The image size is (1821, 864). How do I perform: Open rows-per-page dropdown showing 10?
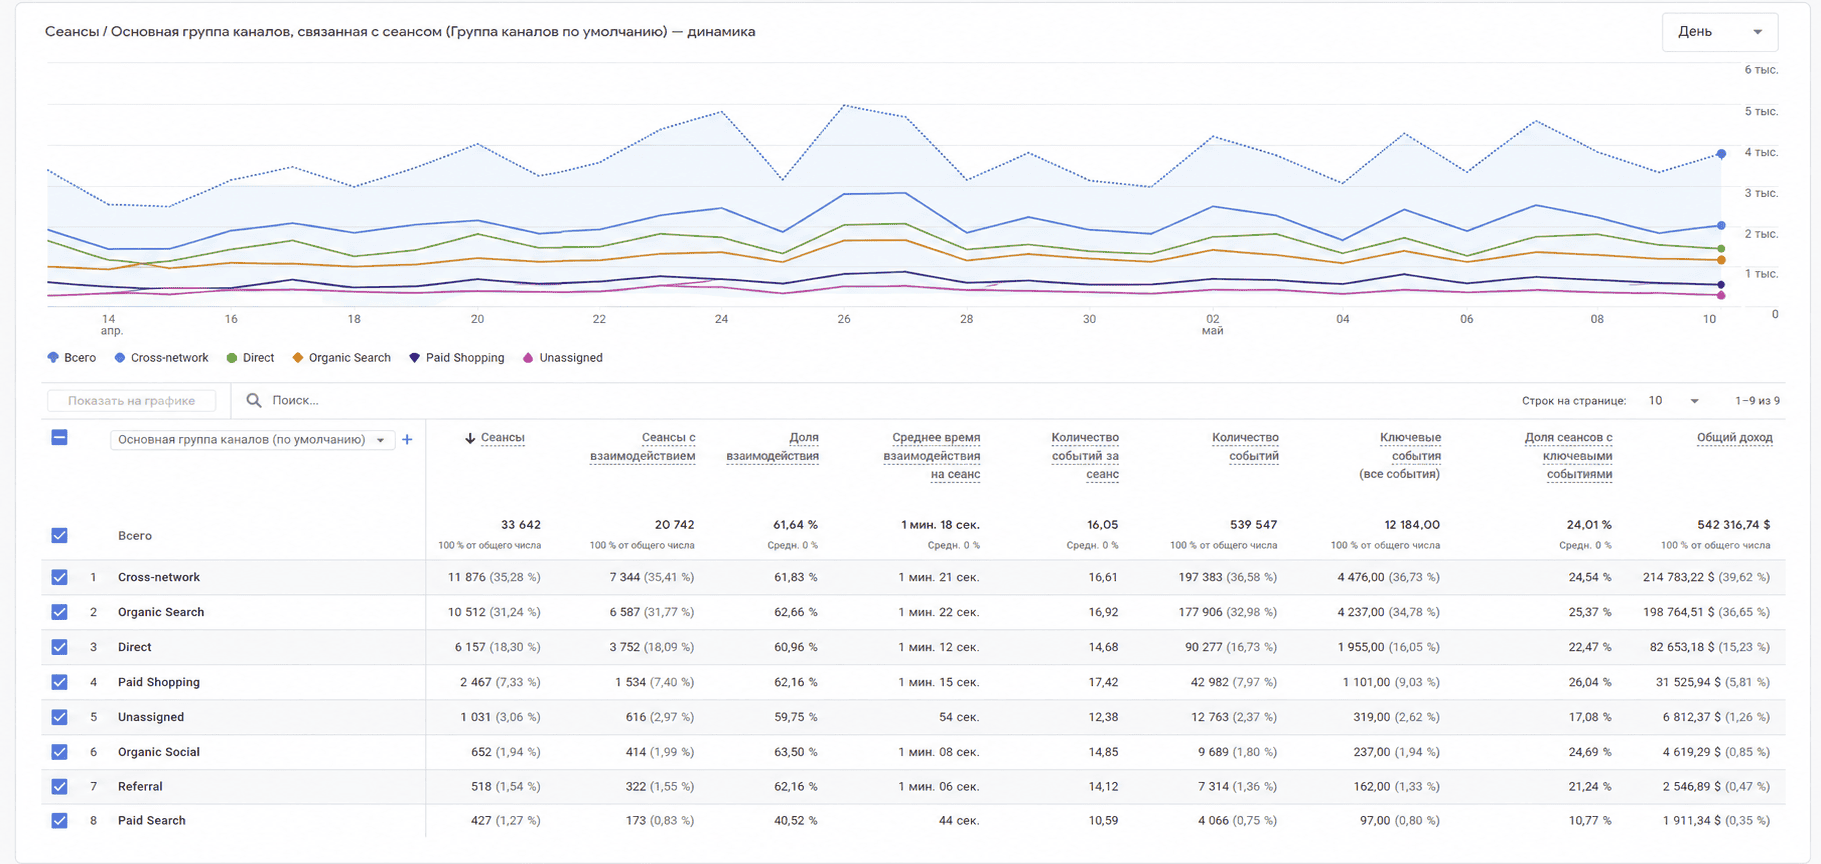pos(1673,401)
